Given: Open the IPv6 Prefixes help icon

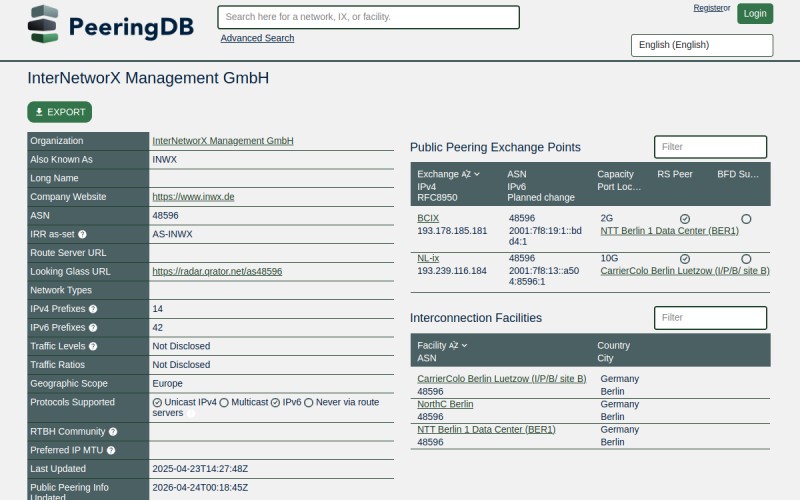Looking at the screenshot, I should [93, 328].
